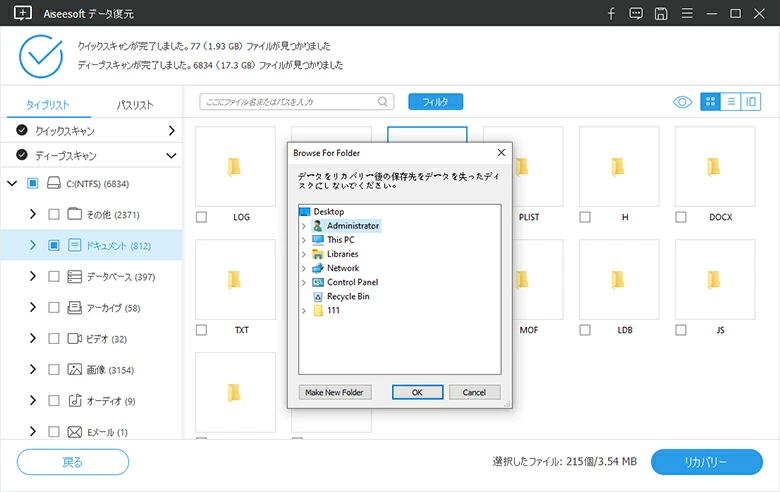Switch to list view

tap(731, 102)
